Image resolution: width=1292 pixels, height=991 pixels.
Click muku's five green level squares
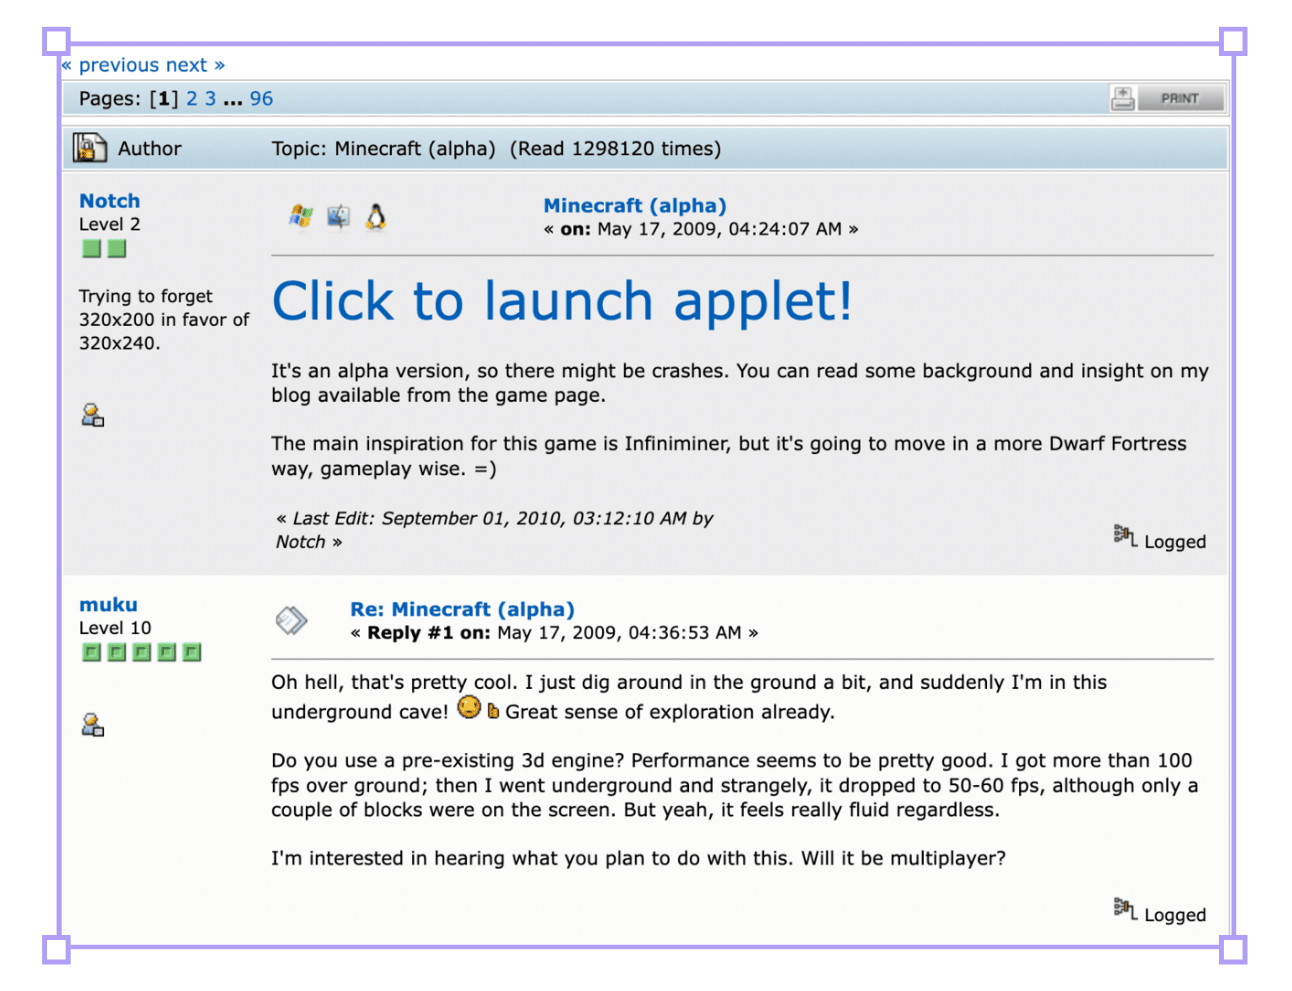coord(142,653)
